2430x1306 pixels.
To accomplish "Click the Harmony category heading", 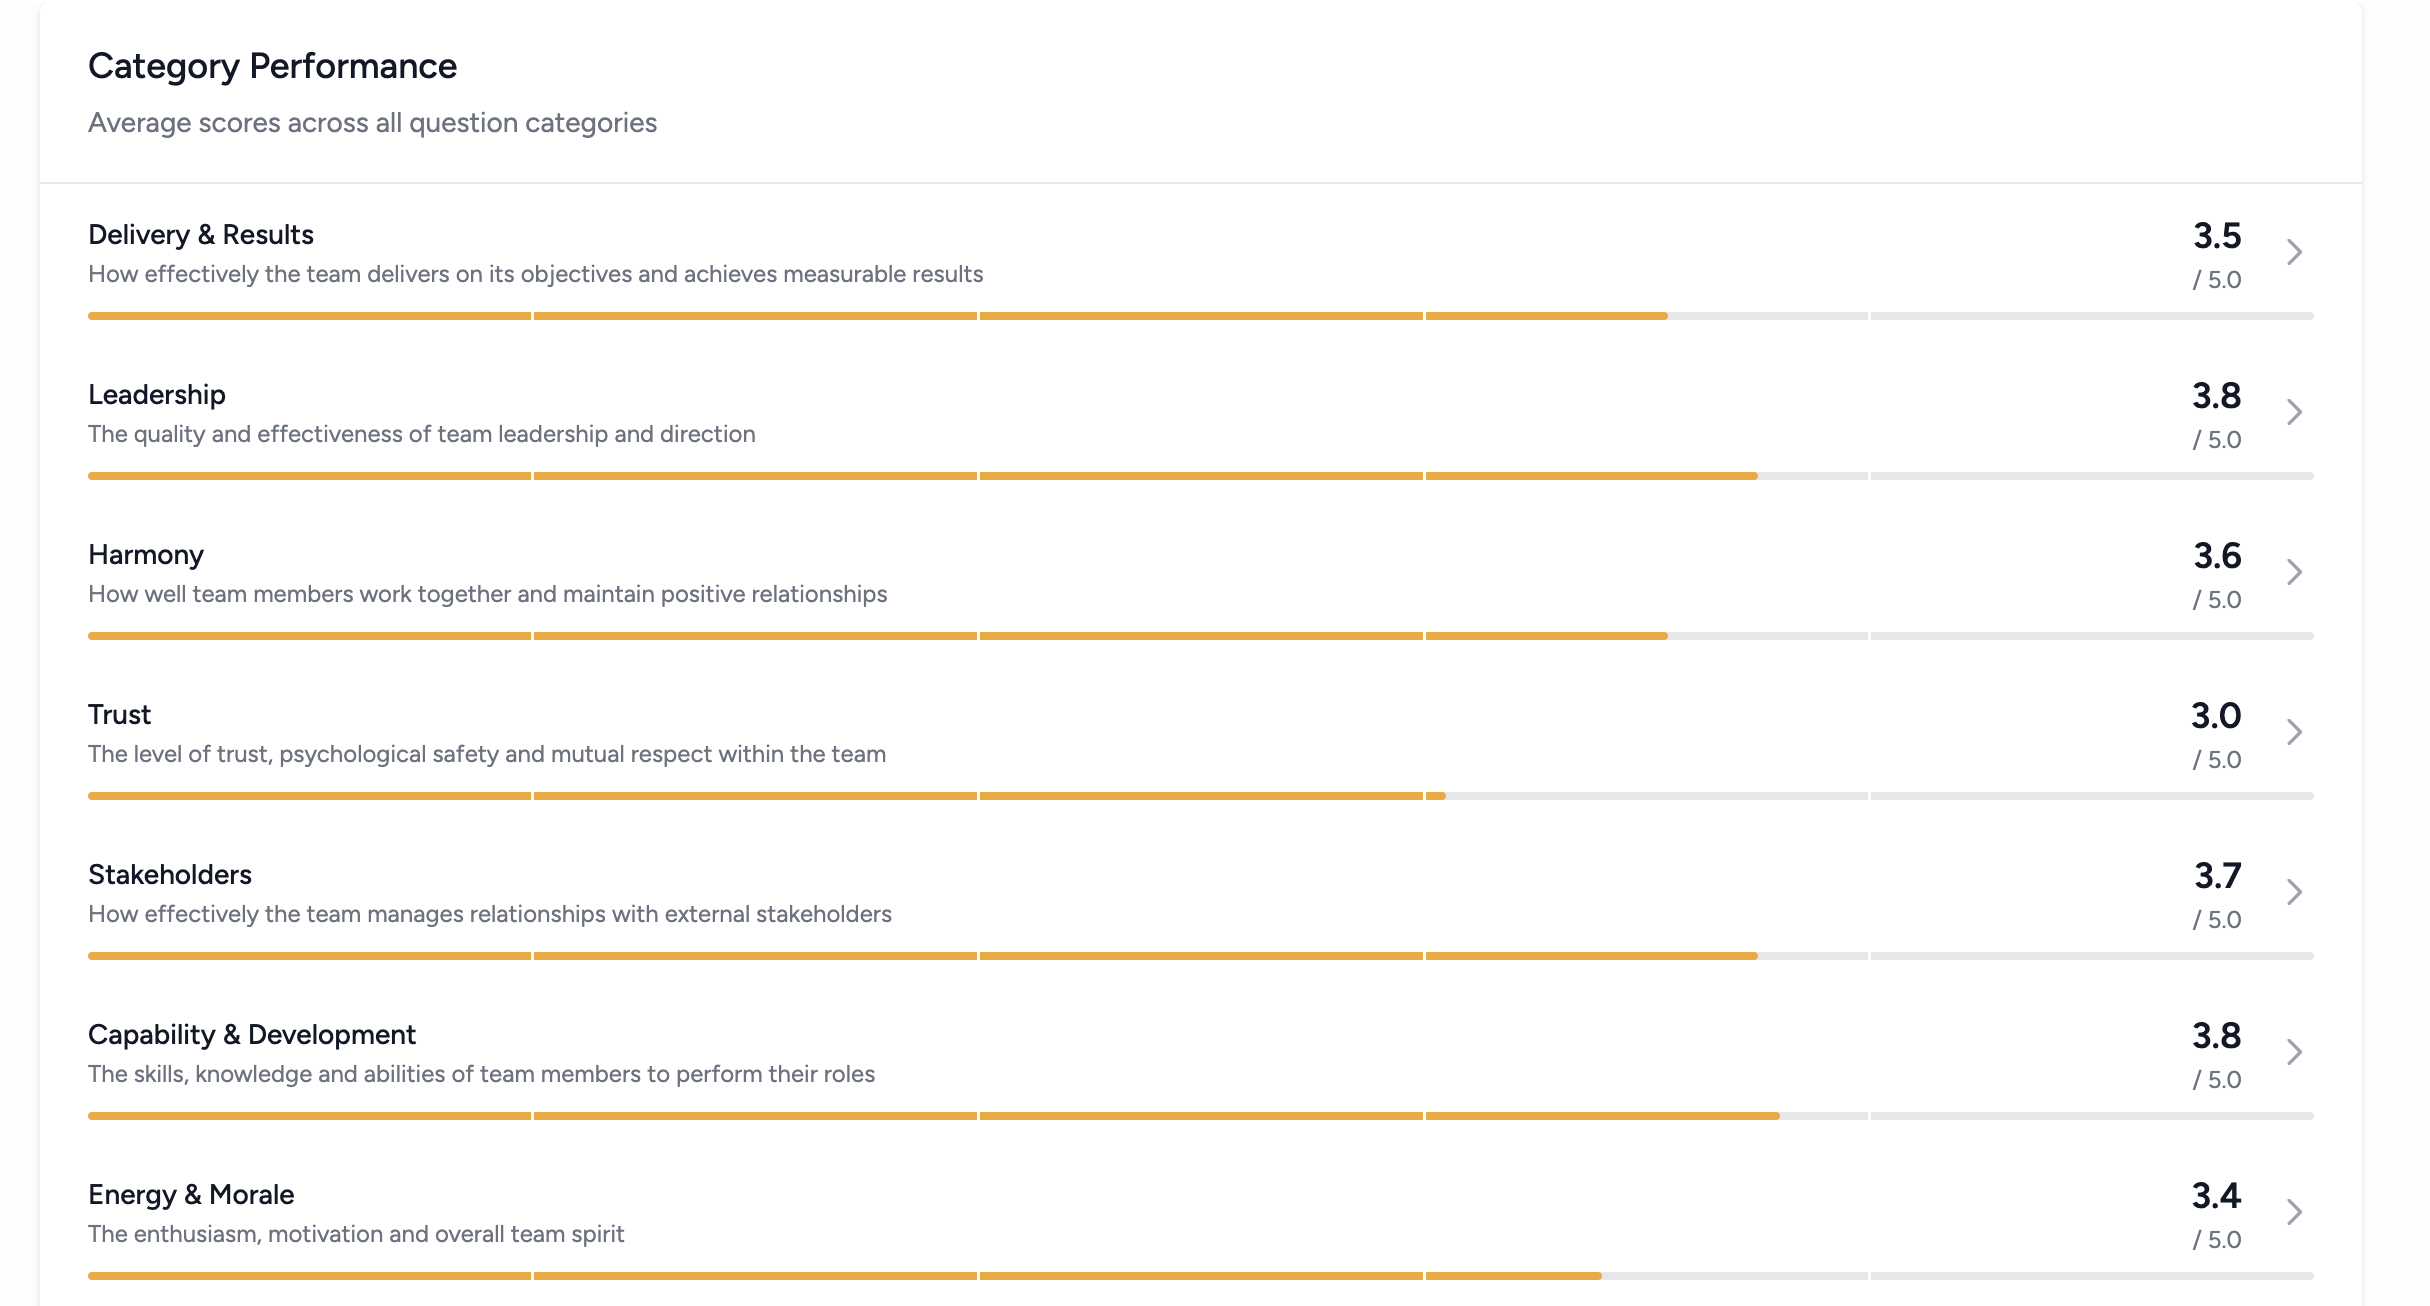I will point(146,555).
